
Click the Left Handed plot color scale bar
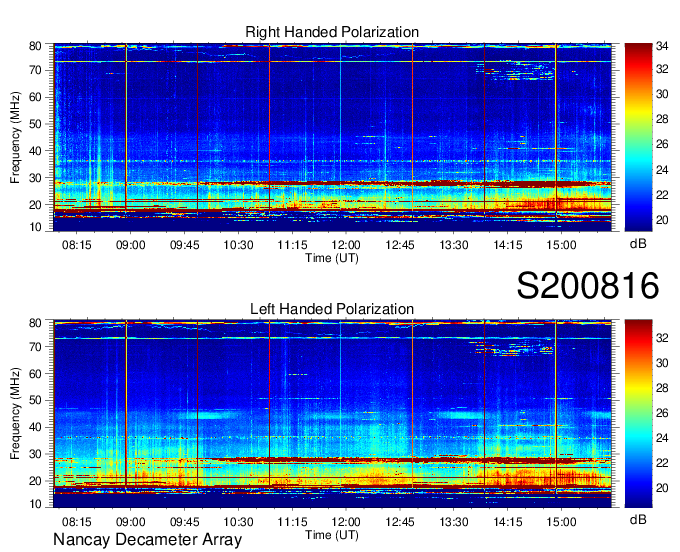click(x=638, y=414)
